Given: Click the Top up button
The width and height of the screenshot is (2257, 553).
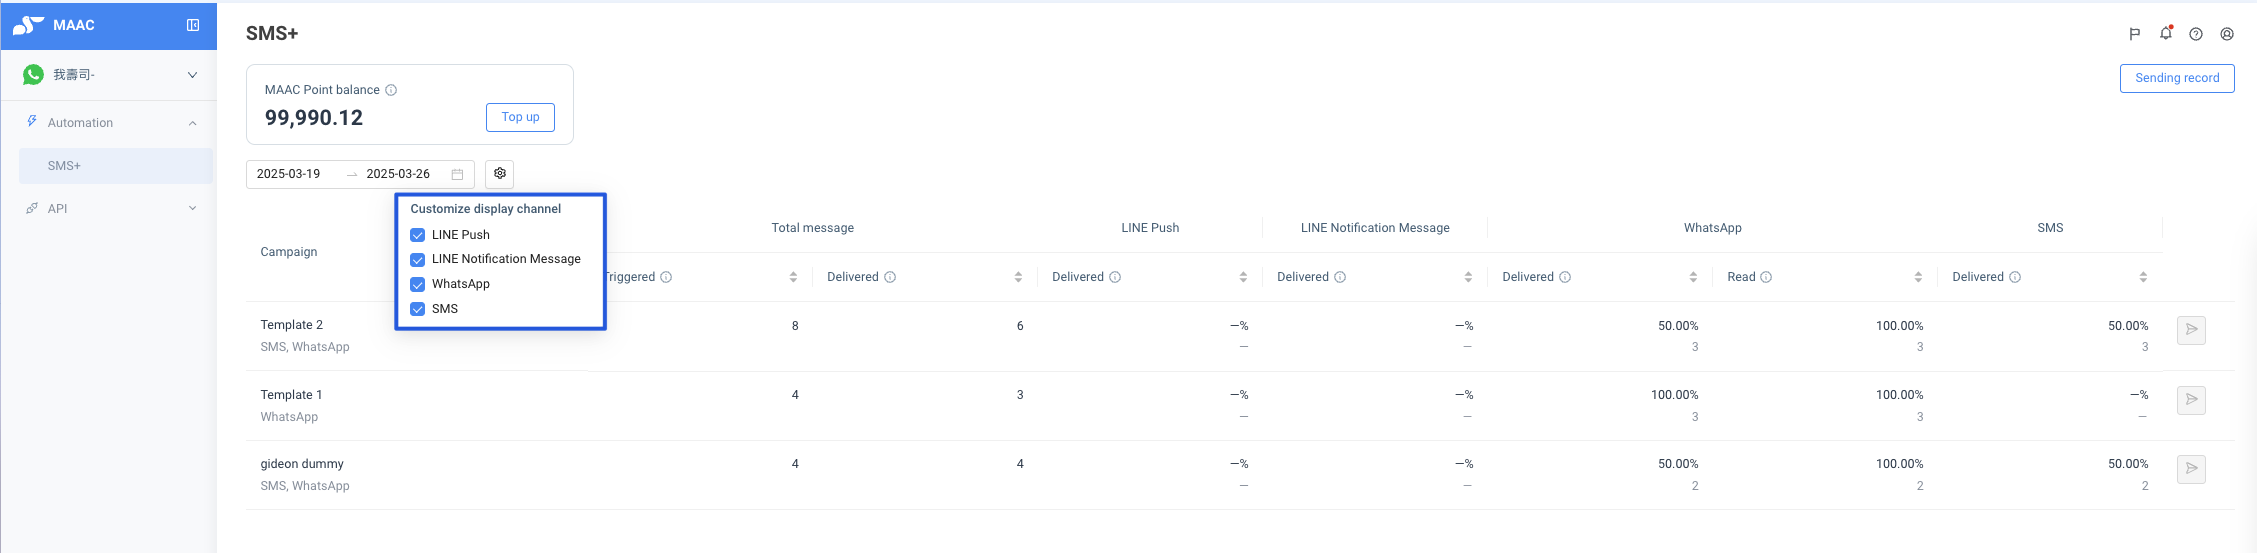Looking at the screenshot, I should [520, 117].
